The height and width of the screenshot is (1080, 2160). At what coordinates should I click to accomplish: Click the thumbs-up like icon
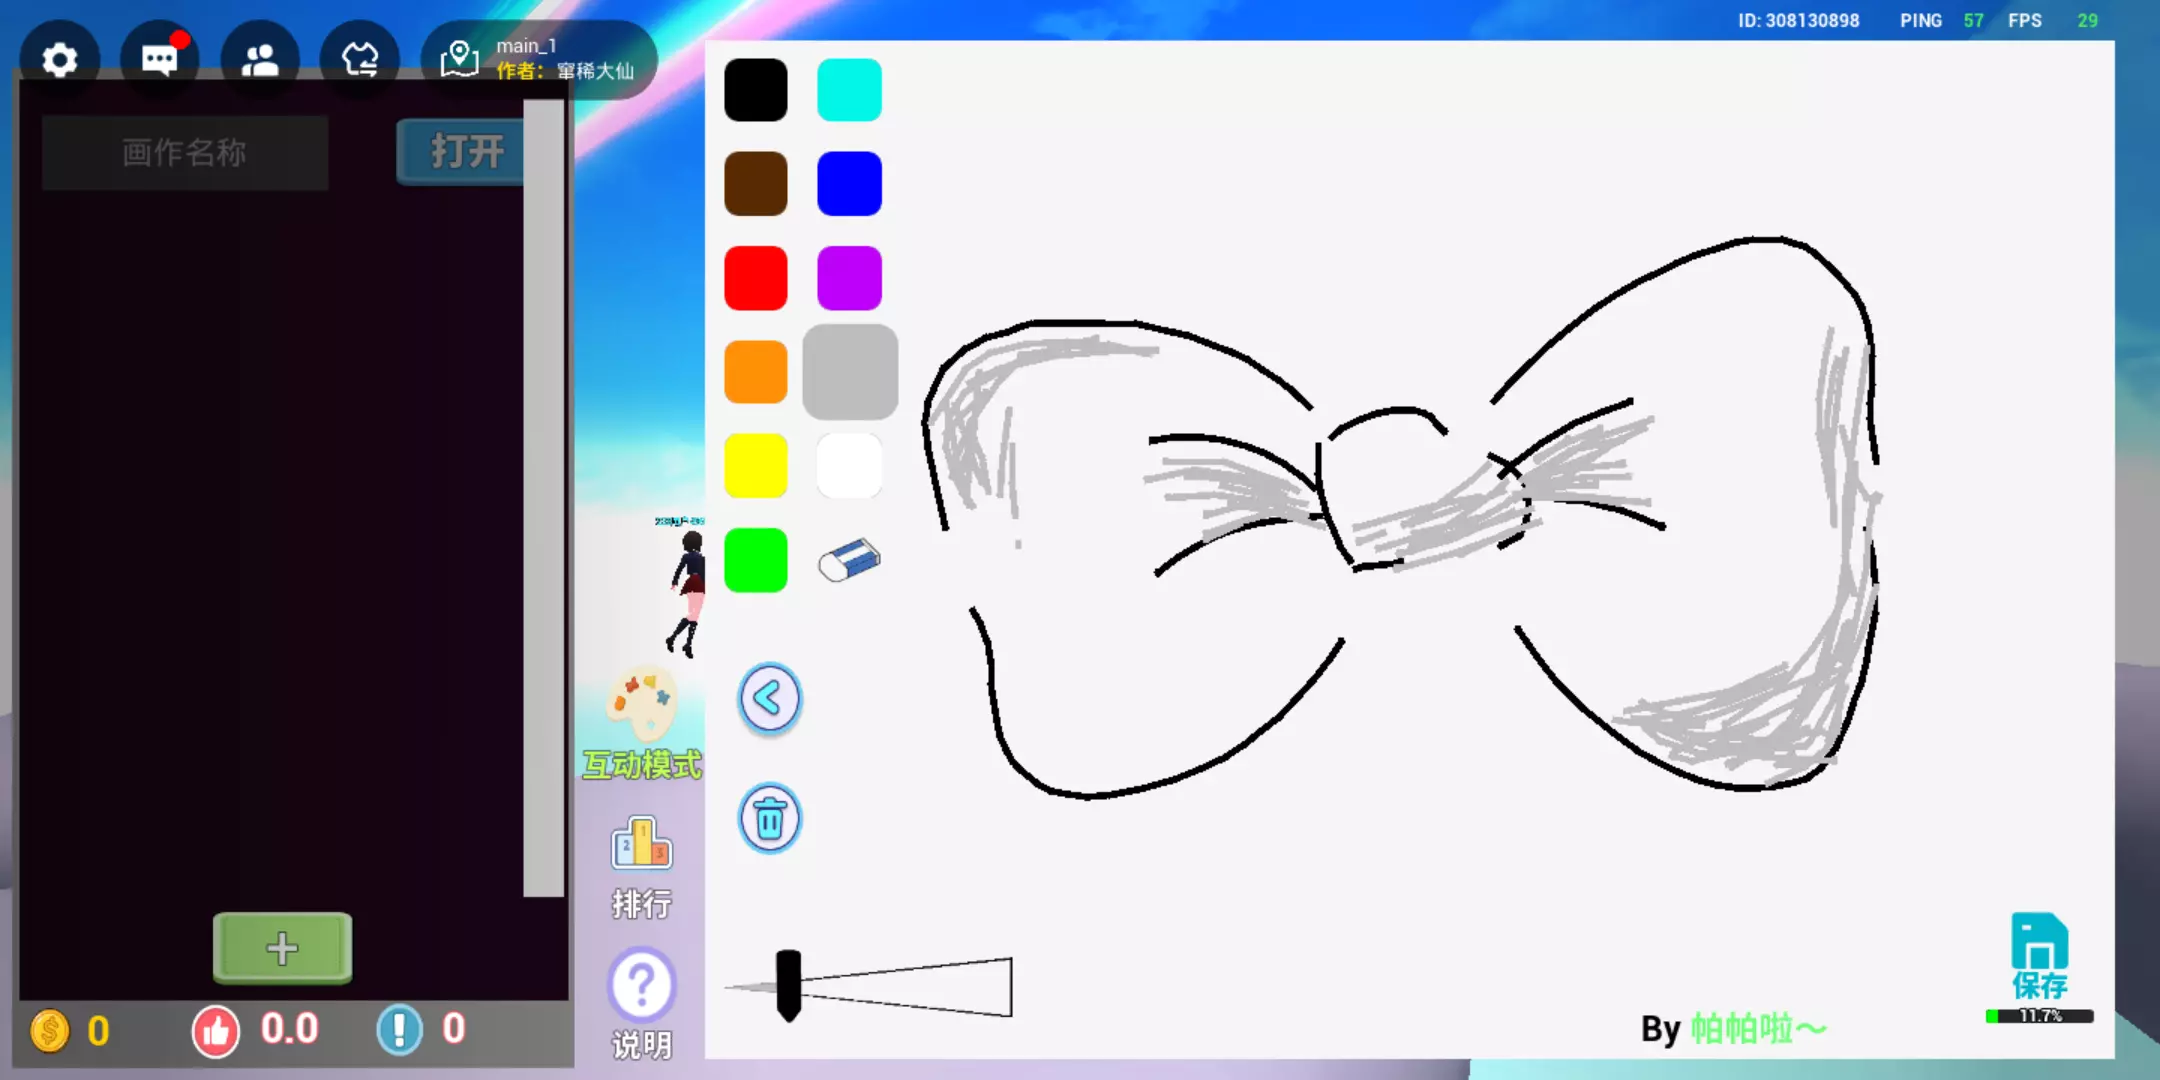pyautogui.click(x=216, y=1030)
